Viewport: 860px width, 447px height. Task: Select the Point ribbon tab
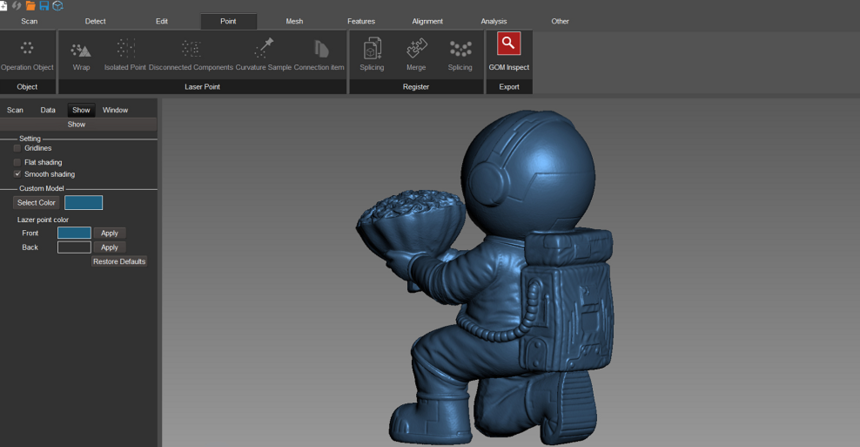point(228,21)
